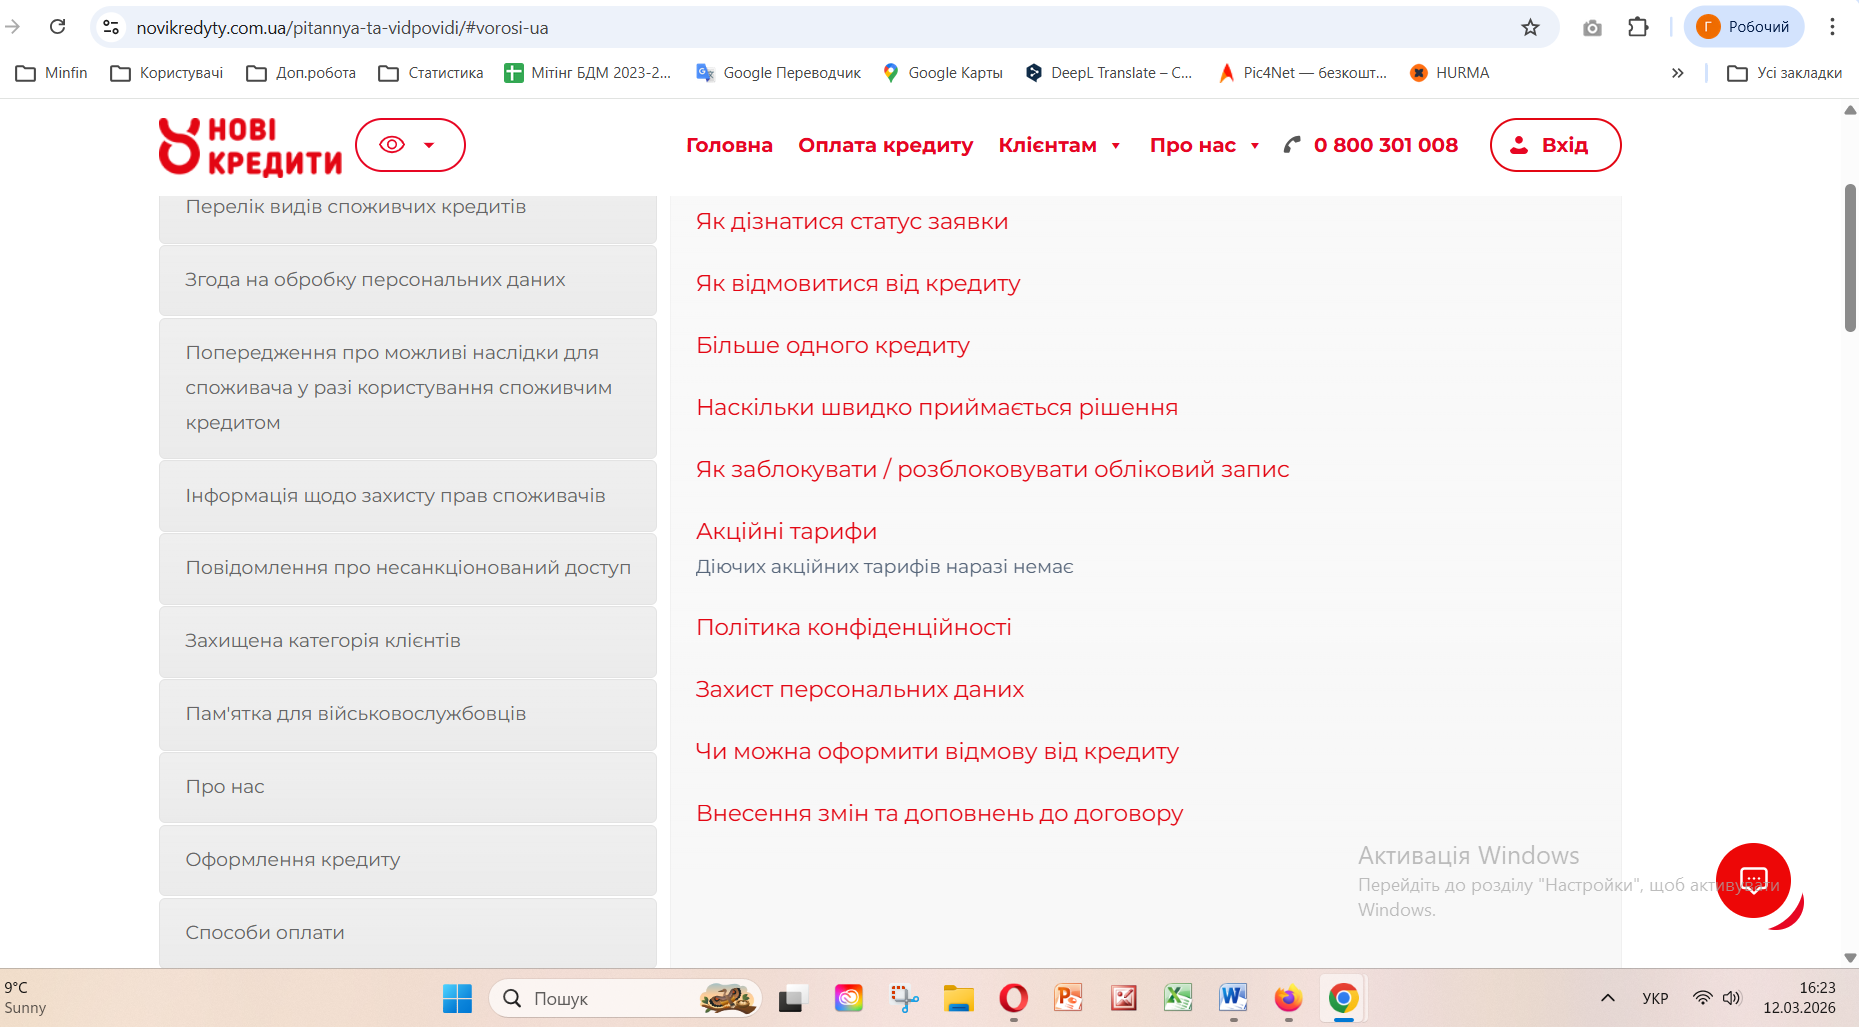Click the Вхід login button
Image resolution: width=1859 pixels, height=1027 pixels.
[x=1555, y=145]
